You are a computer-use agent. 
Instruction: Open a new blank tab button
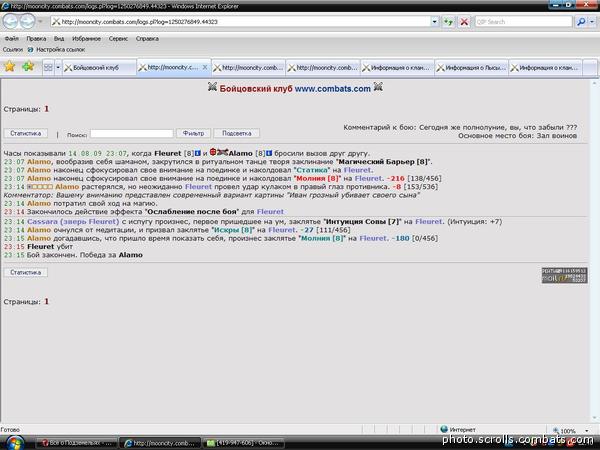[x=590, y=68]
